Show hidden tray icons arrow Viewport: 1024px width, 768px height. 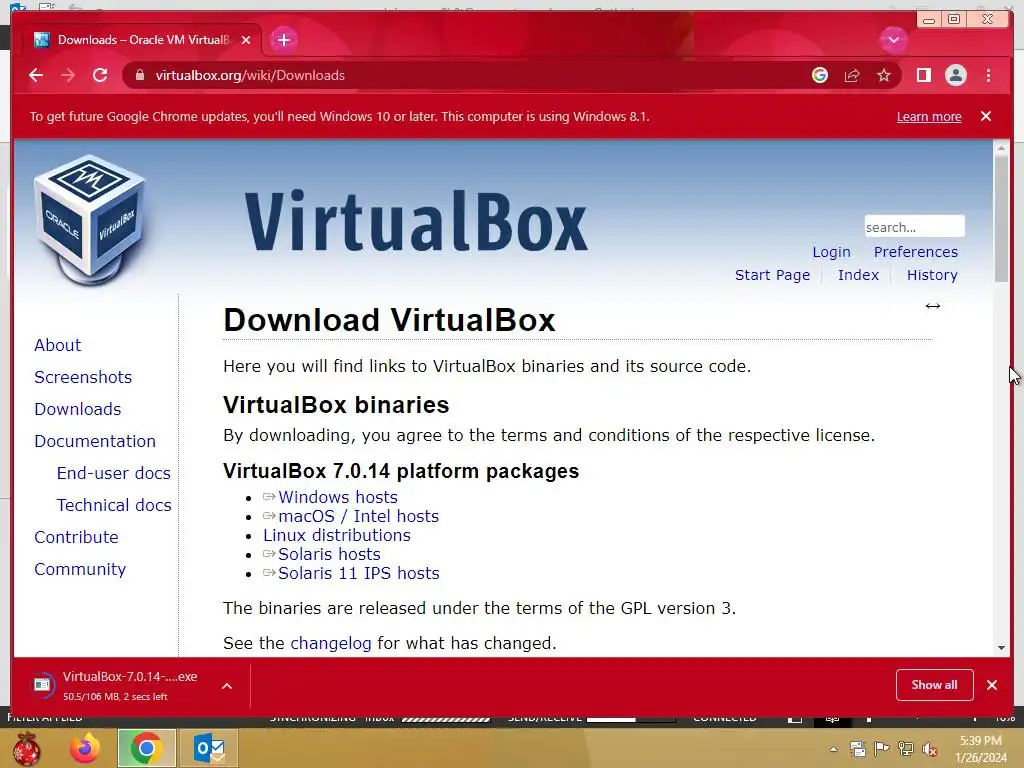(833, 749)
